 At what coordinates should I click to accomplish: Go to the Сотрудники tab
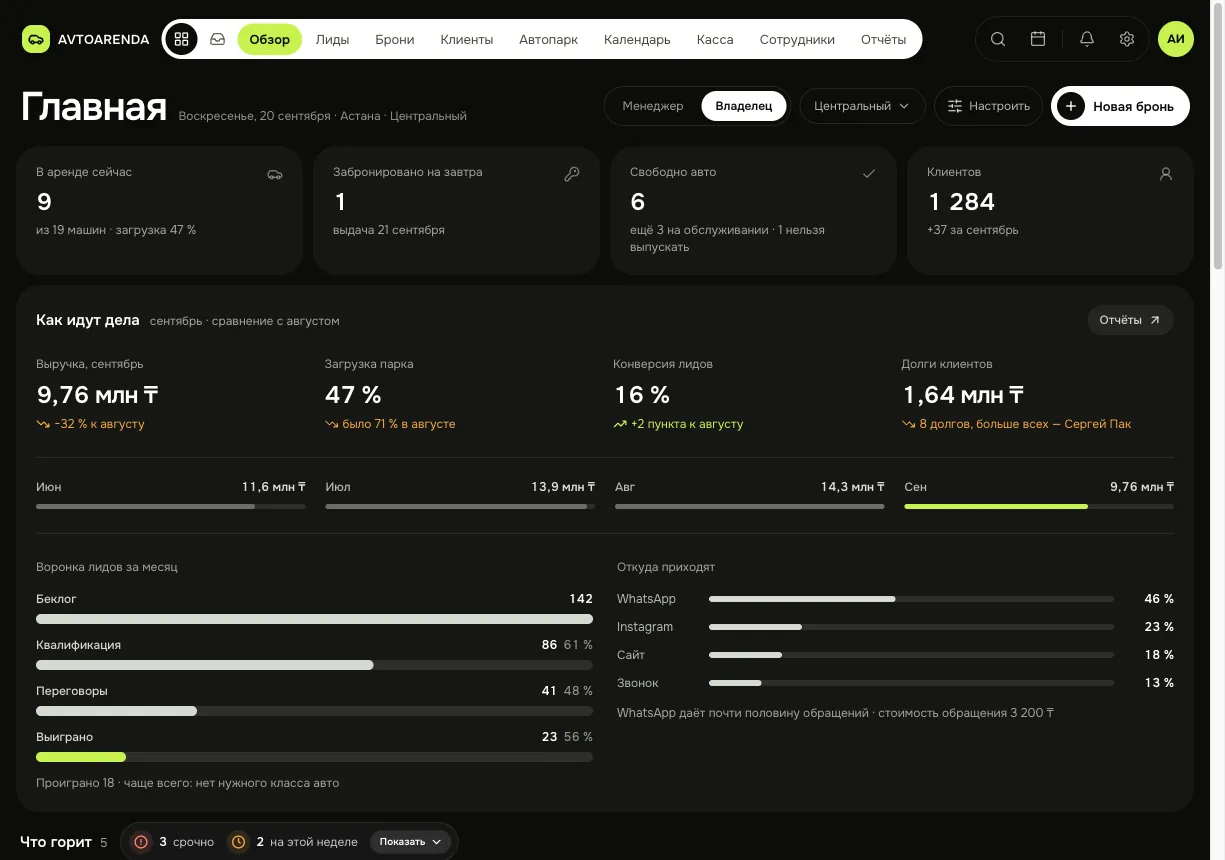tap(797, 40)
